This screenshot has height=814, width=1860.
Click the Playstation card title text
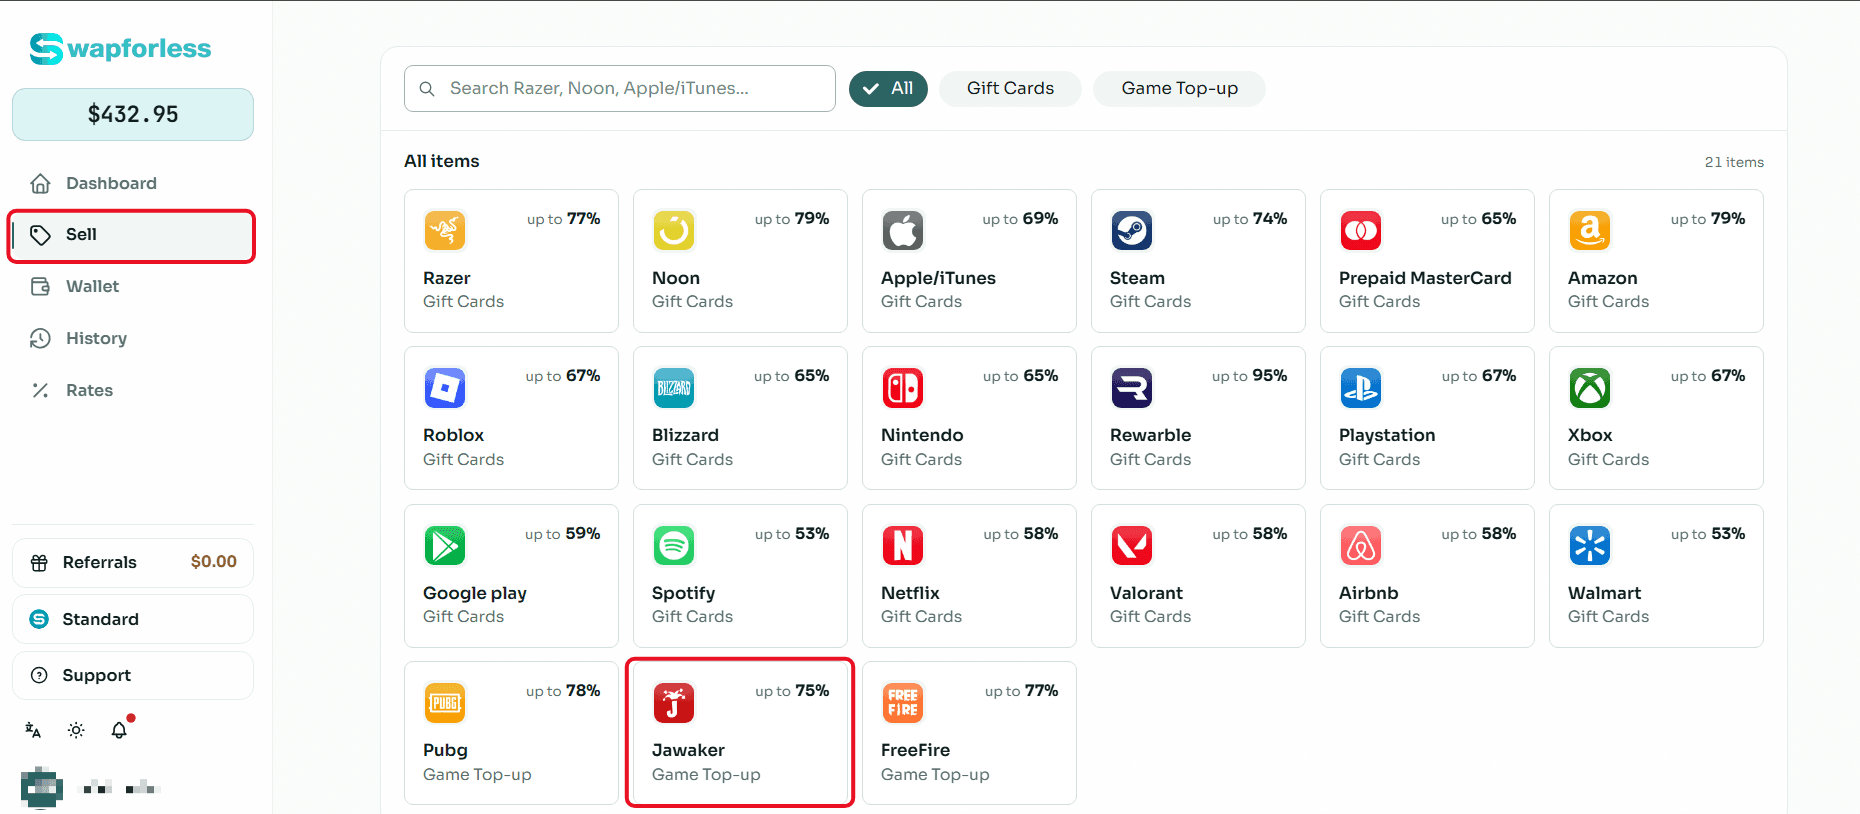pos(1386,435)
